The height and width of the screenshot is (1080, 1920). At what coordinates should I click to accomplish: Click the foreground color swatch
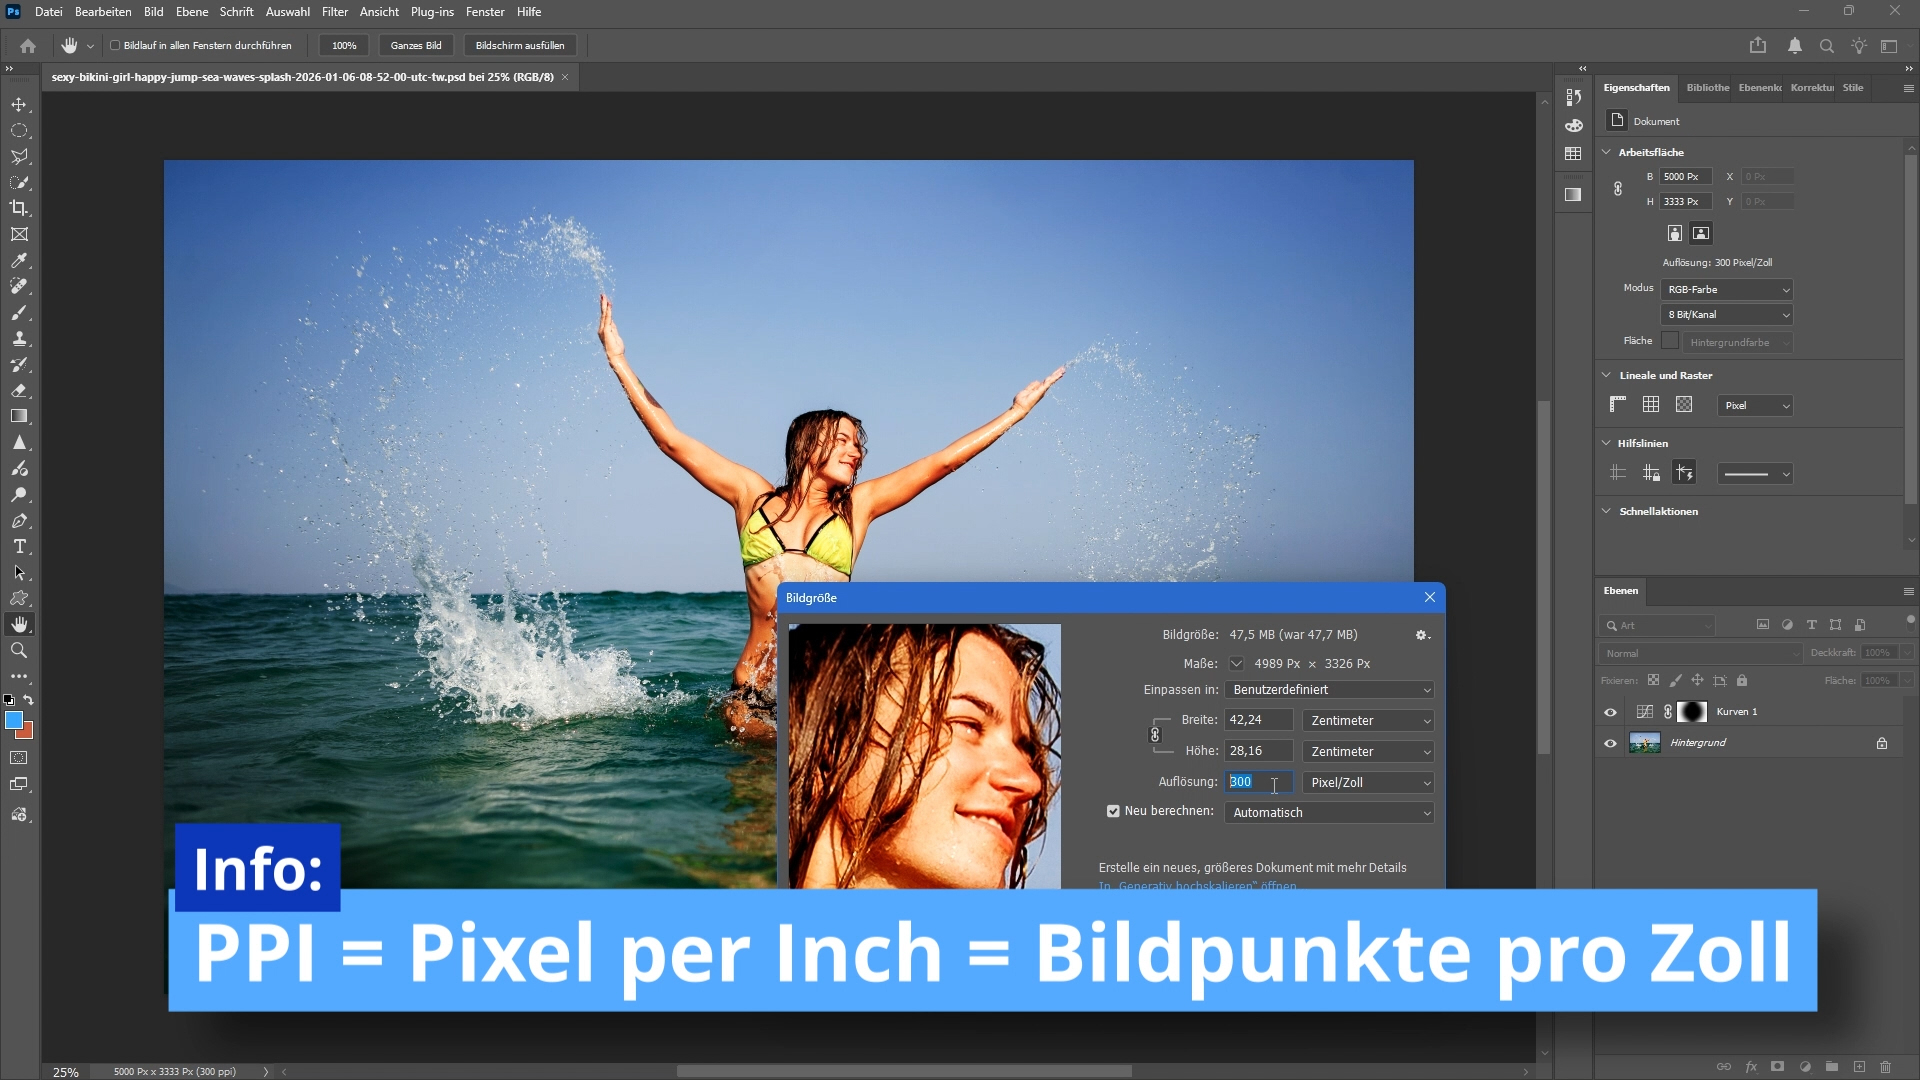tap(13, 720)
